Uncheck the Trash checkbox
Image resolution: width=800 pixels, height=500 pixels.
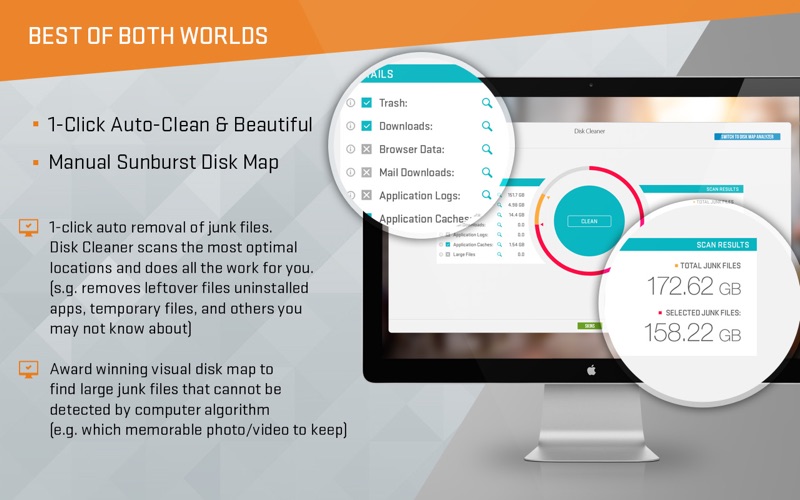[366, 103]
